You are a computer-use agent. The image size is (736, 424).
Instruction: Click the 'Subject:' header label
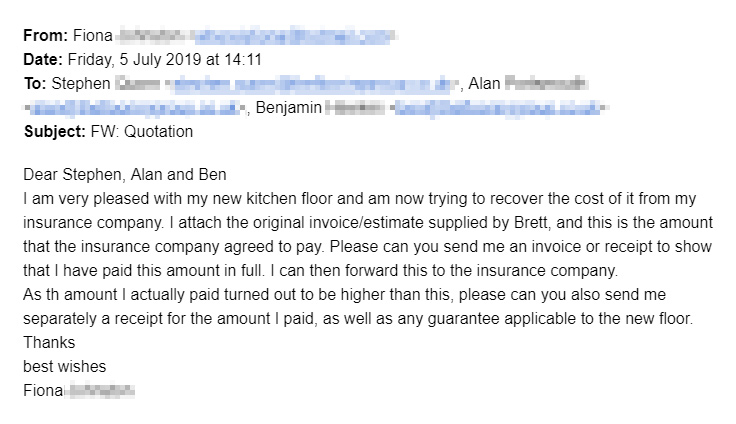point(52,131)
